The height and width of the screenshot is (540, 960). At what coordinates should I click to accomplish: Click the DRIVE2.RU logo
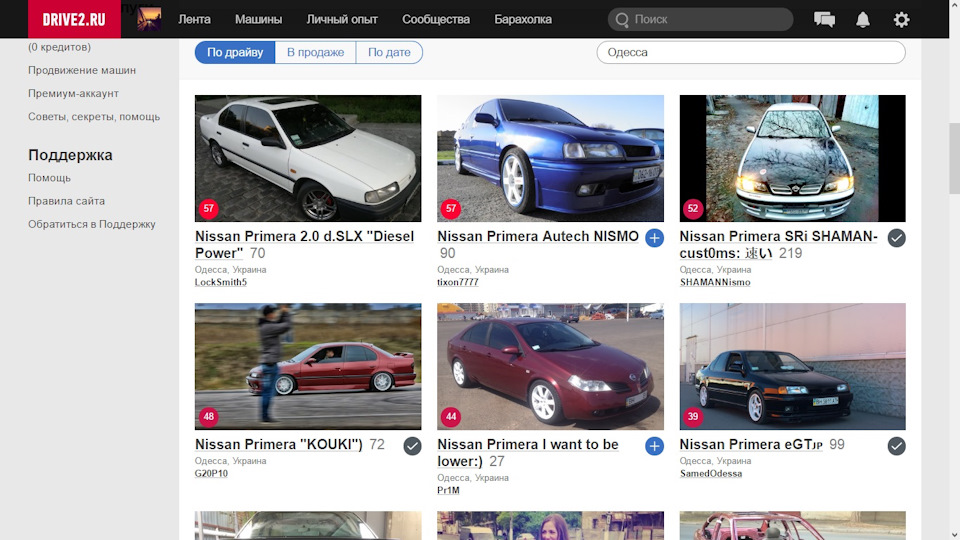click(x=74, y=19)
